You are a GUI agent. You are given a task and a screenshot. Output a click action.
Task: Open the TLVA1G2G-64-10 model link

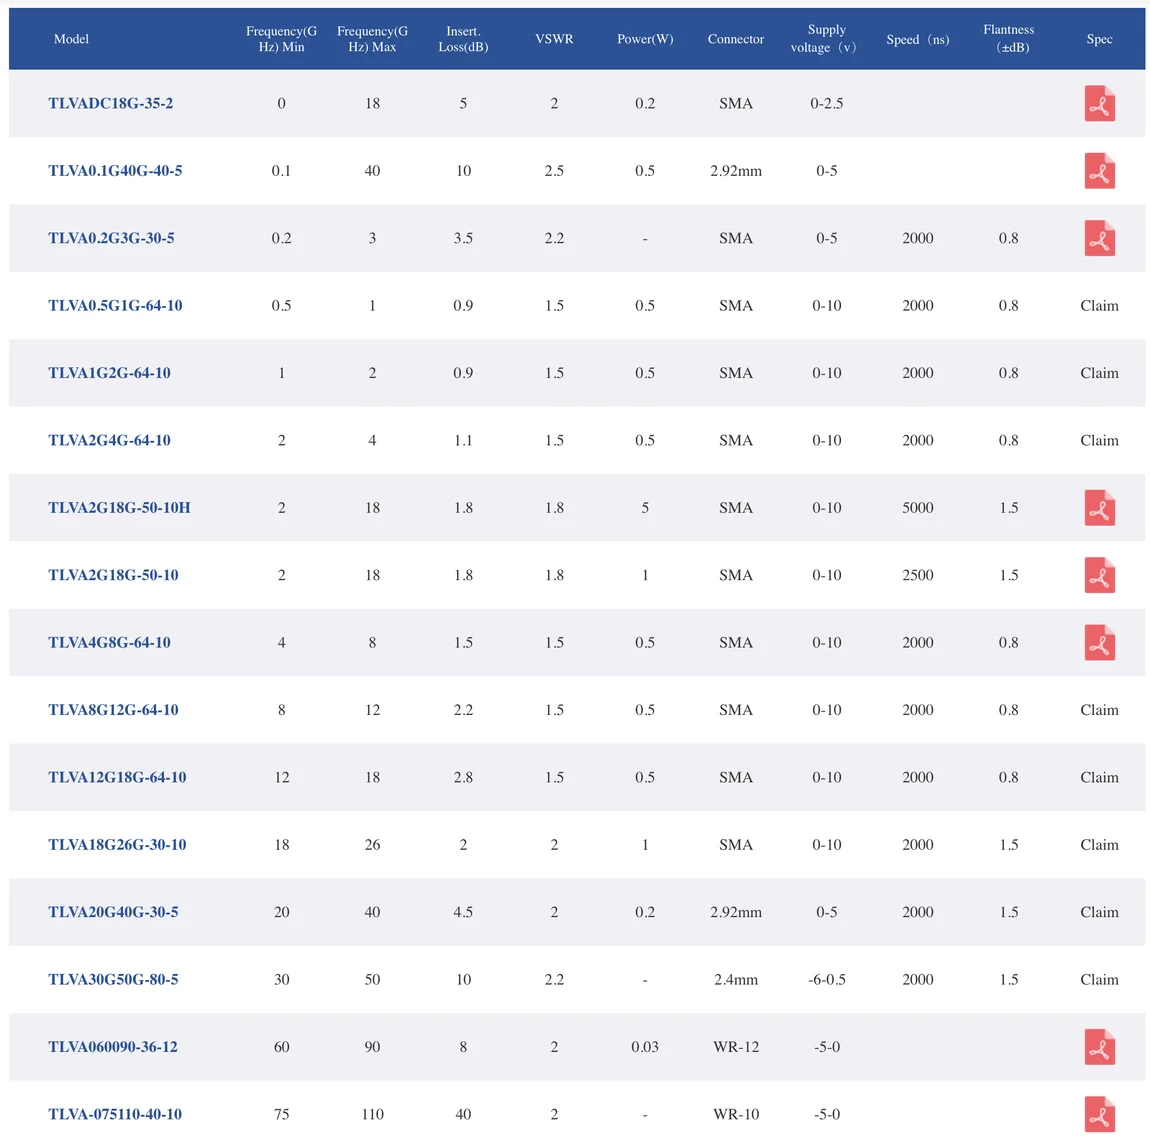pyautogui.click(x=109, y=373)
